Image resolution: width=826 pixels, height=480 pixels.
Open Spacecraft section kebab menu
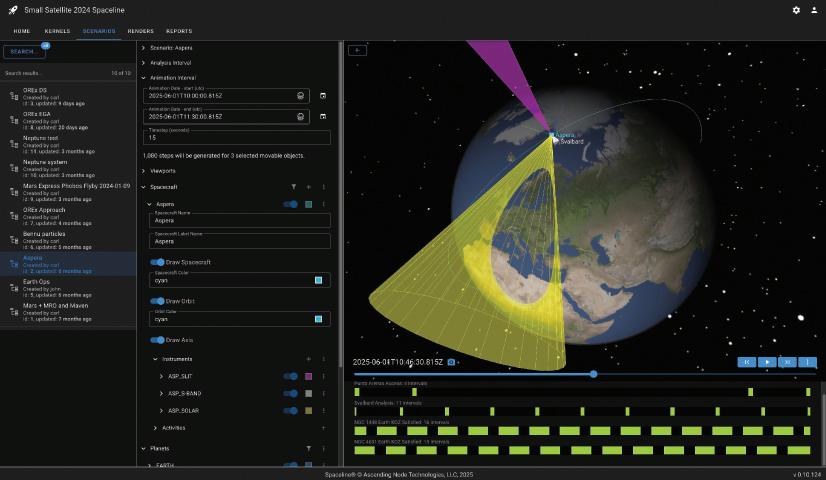[x=323, y=187]
